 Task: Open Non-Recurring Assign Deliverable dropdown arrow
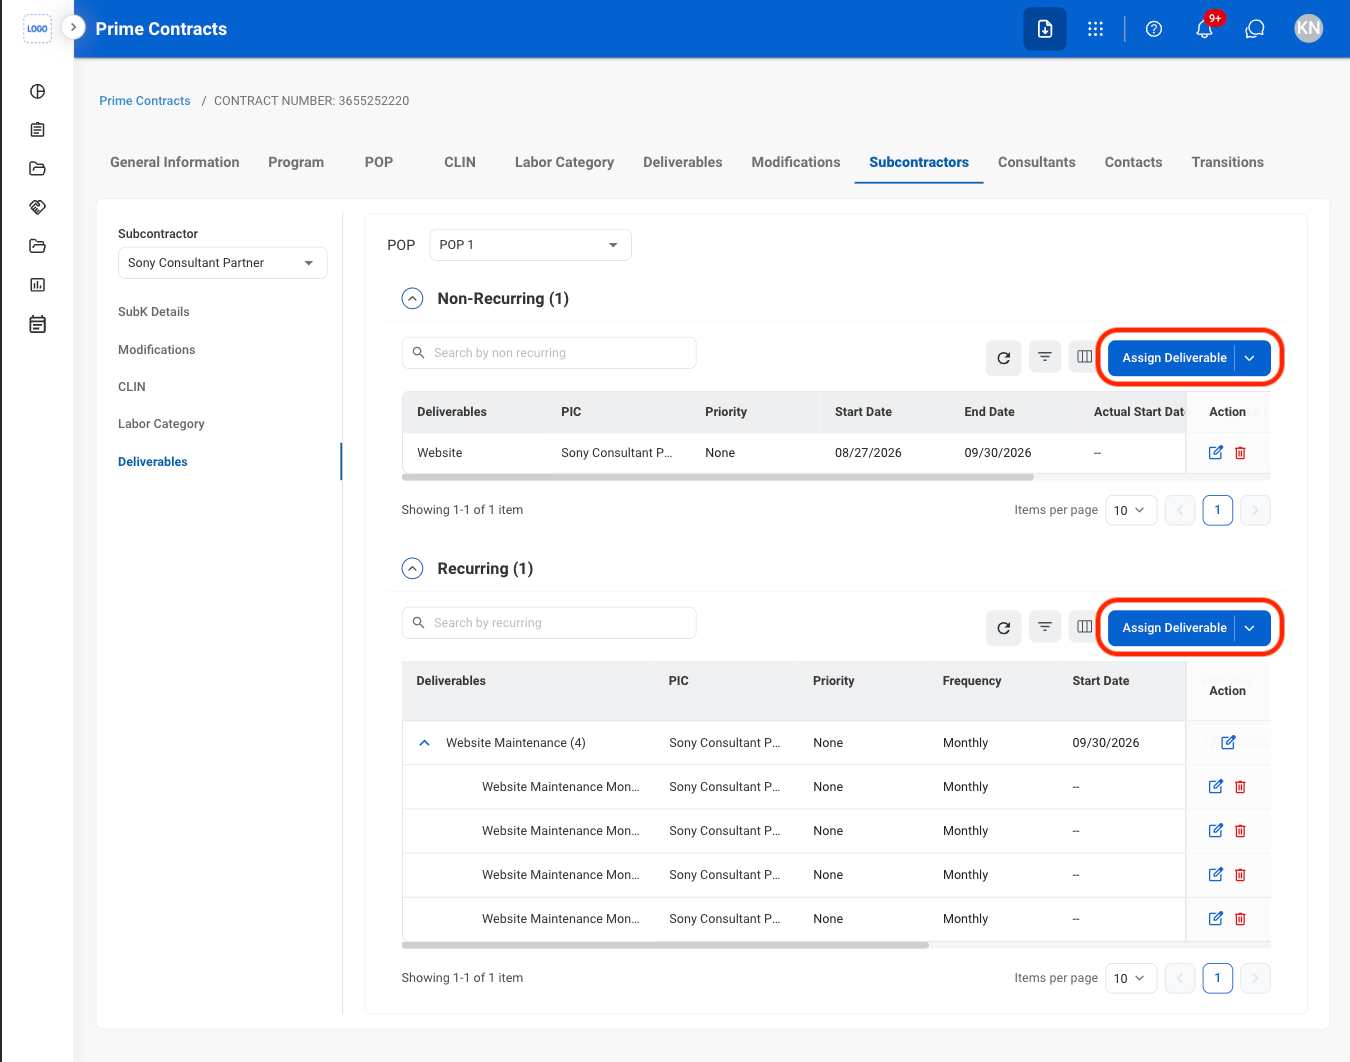1250,358
